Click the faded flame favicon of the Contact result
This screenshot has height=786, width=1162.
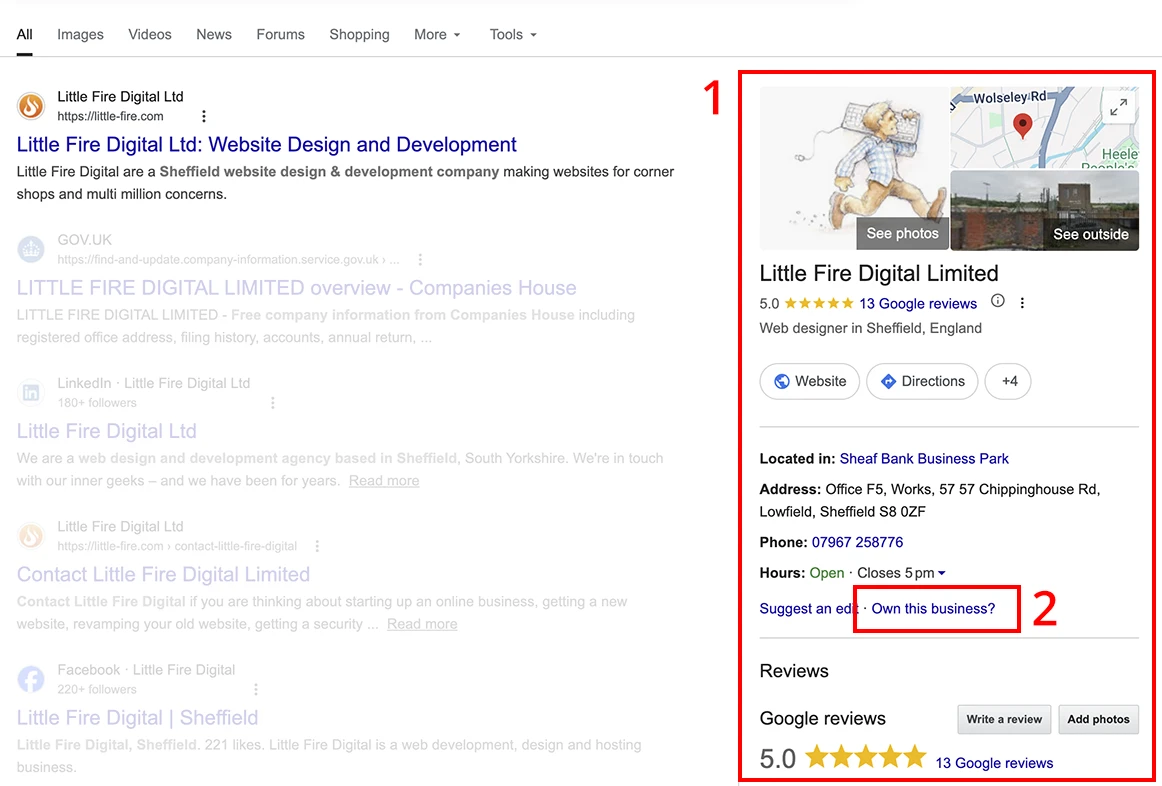tap(31, 536)
